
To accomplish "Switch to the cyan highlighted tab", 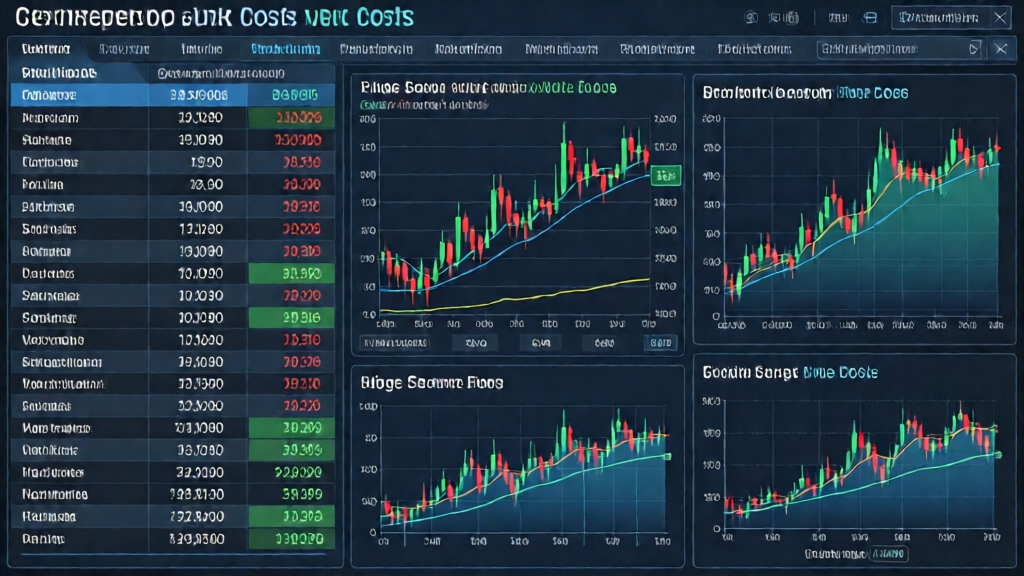I will tap(285, 49).
